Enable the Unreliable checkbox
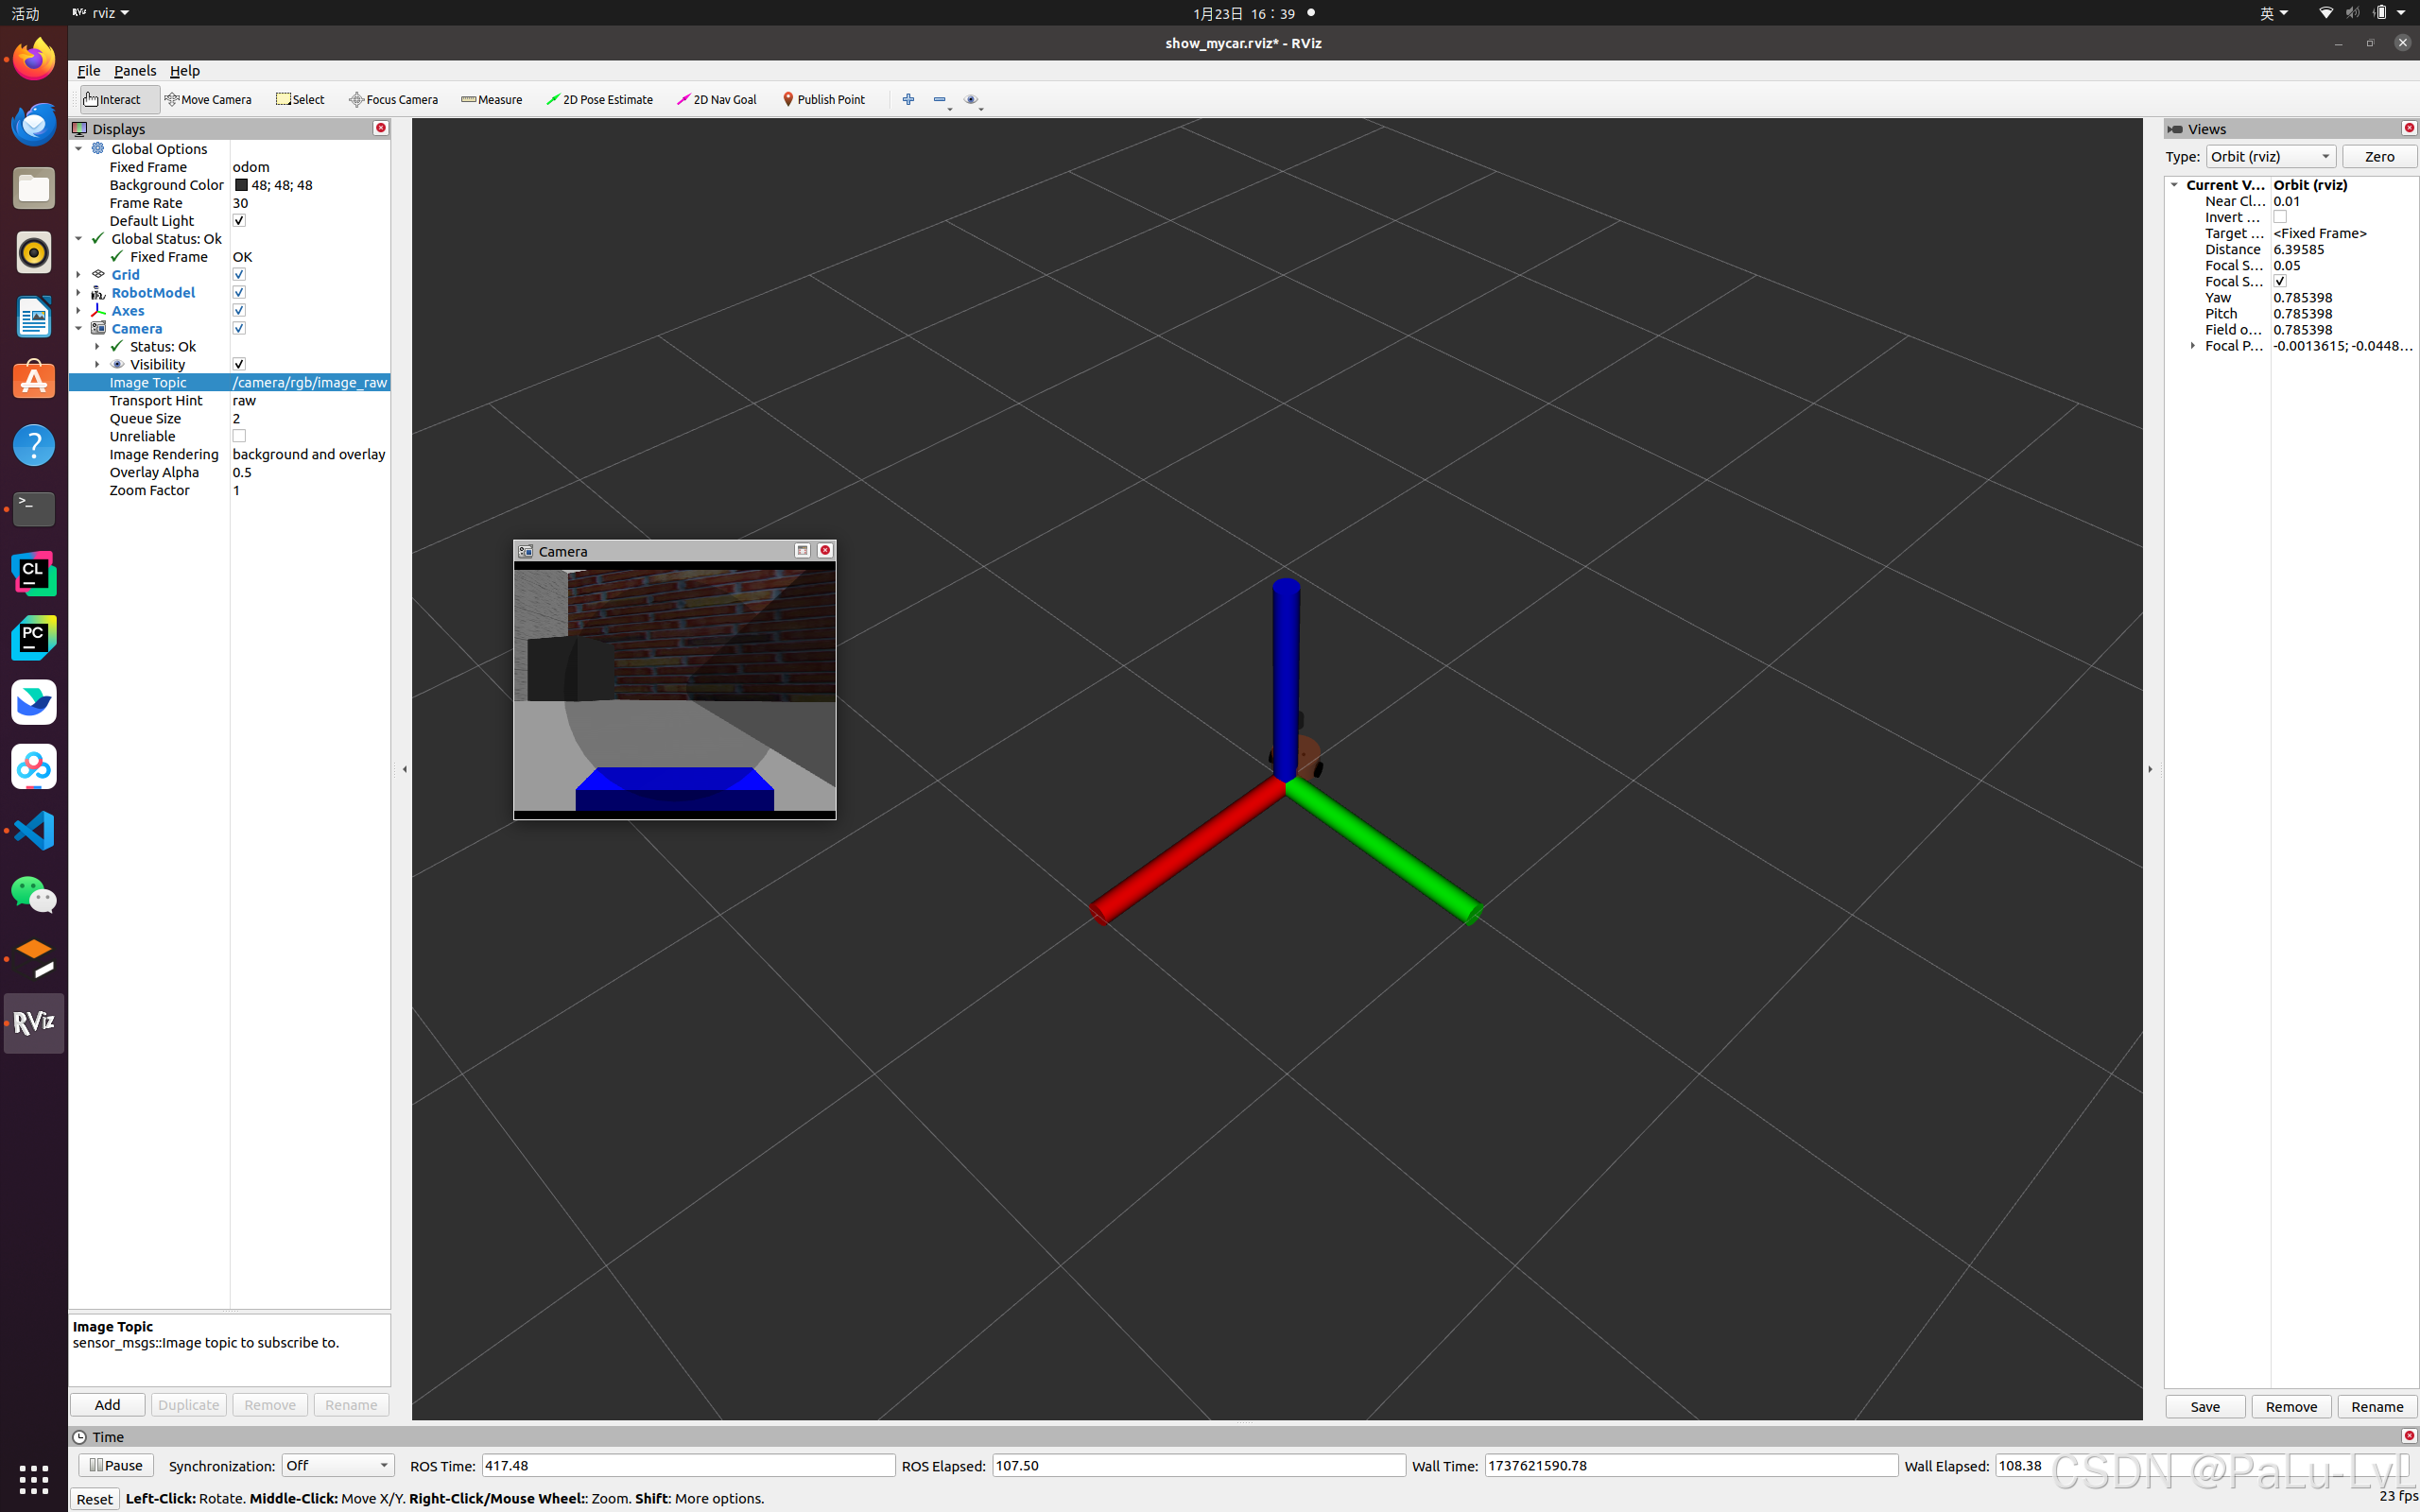Screen dimensions: 2420x1512 pyautogui.click(x=239, y=437)
